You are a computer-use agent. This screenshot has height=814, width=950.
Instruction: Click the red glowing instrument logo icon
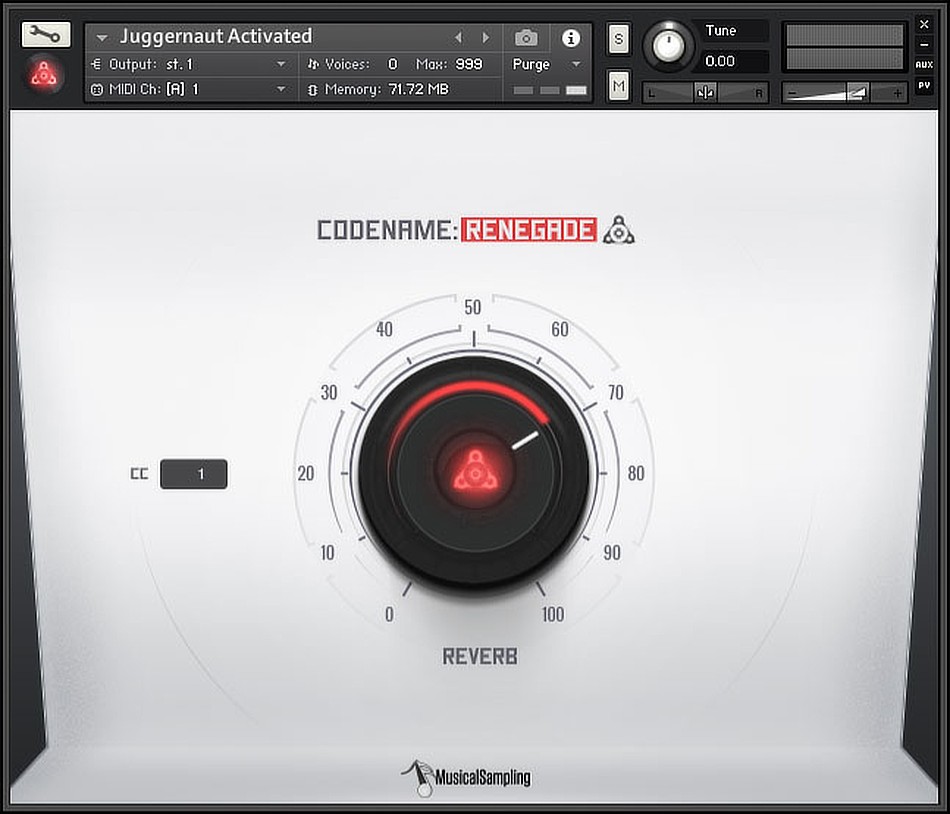pos(44,74)
